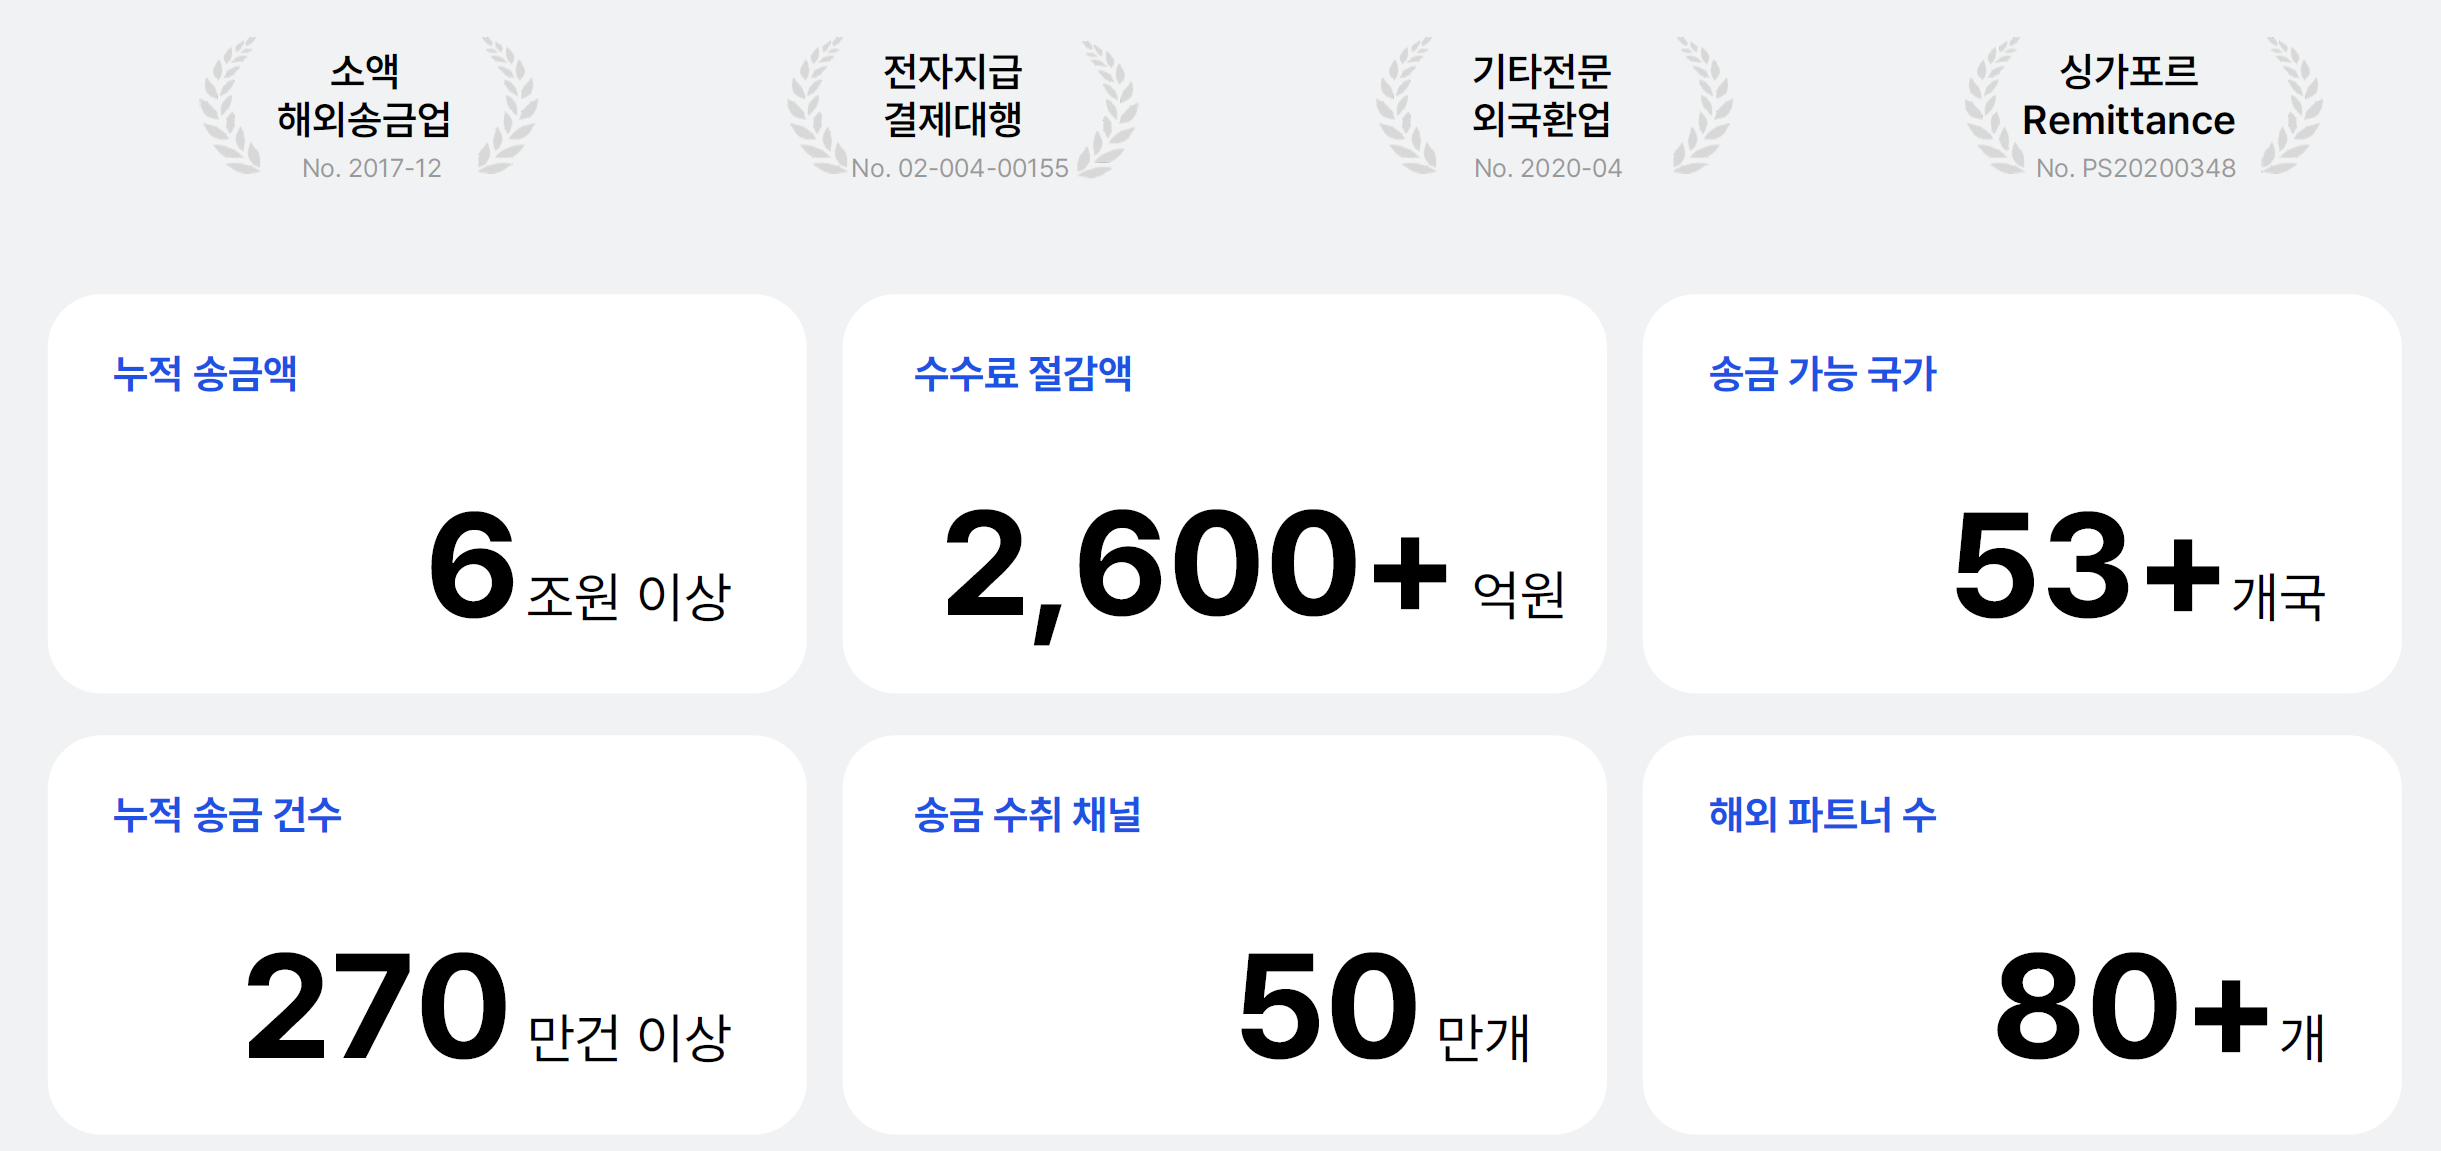Click the 싱가포르 Remittance license badge
The height and width of the screenshot is (1151, 2441).
(x=2143, y=108)
